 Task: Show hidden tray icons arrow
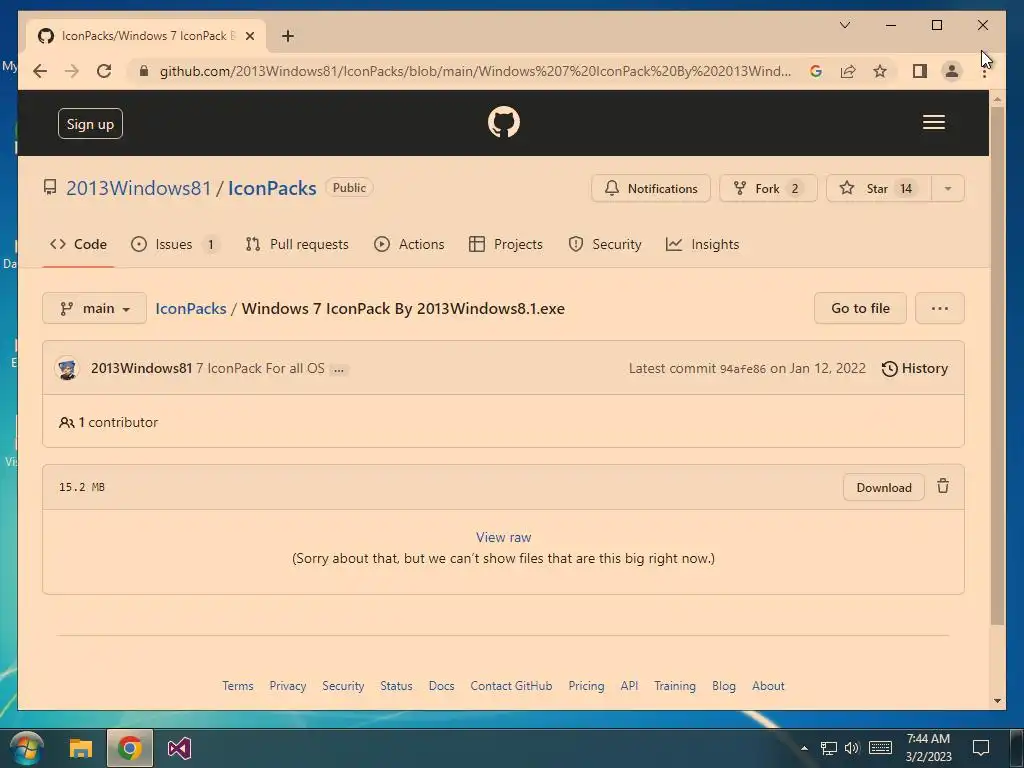[805, 748]
